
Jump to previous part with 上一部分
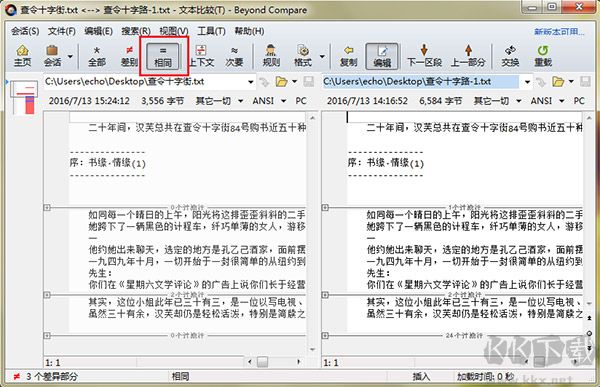click(468, 56)
